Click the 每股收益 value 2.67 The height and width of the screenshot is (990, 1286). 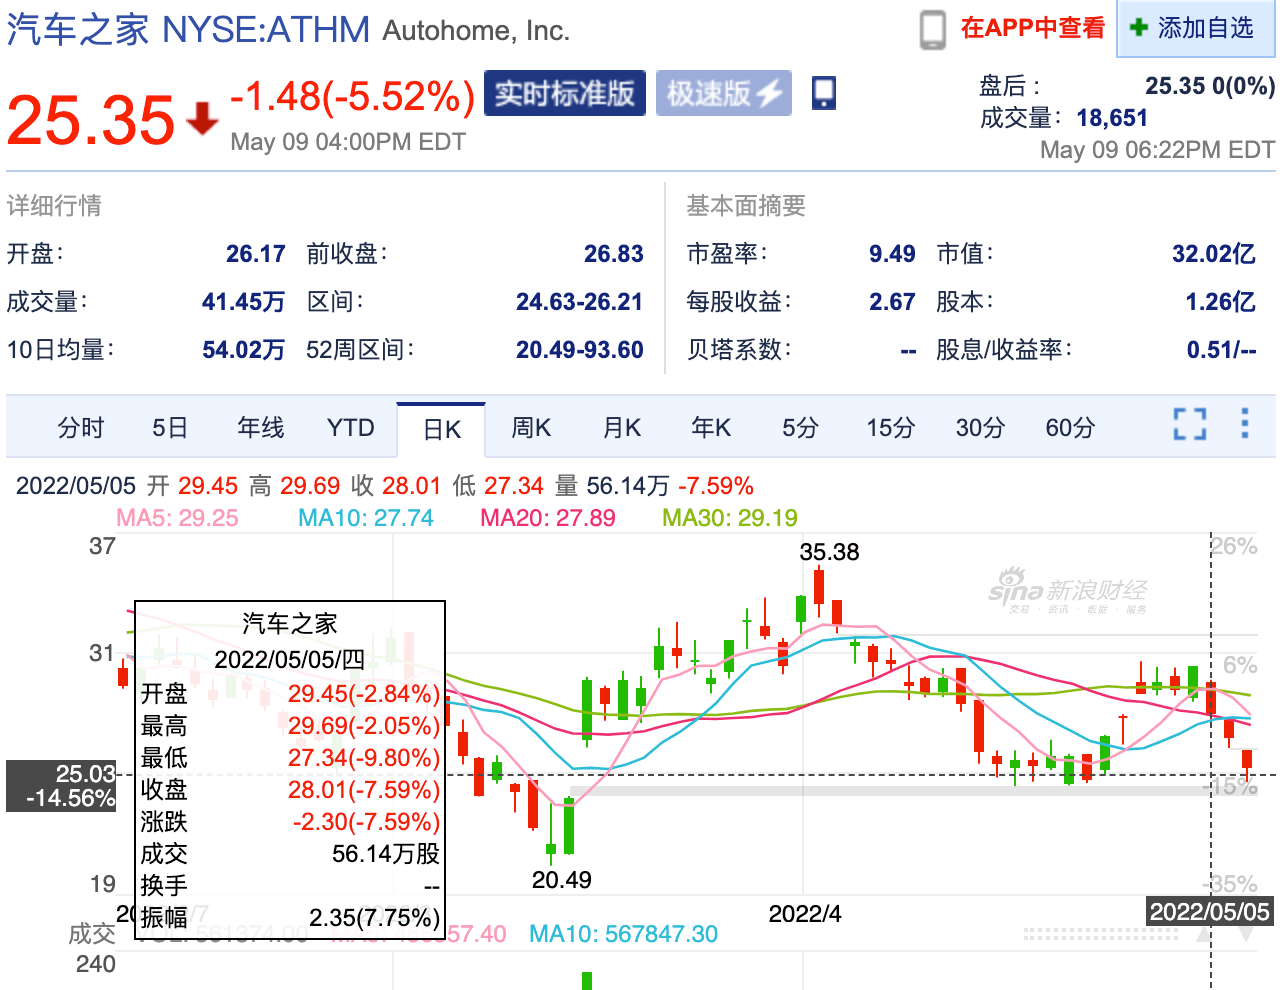(892, 302)
